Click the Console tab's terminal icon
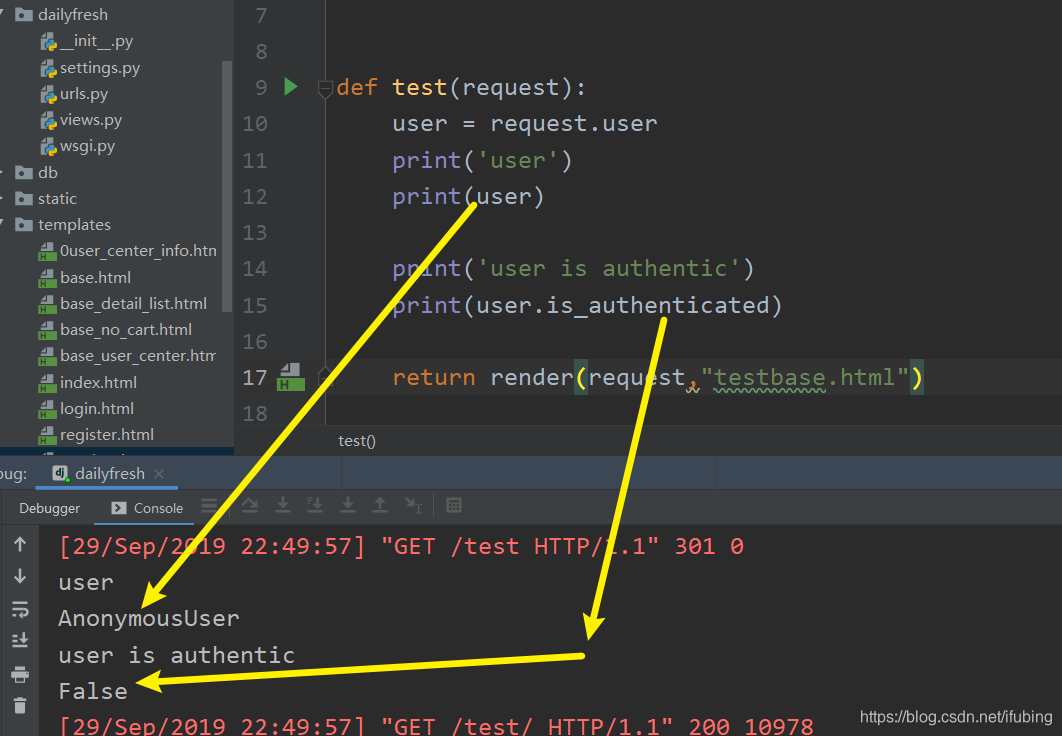 coord(119,508)
